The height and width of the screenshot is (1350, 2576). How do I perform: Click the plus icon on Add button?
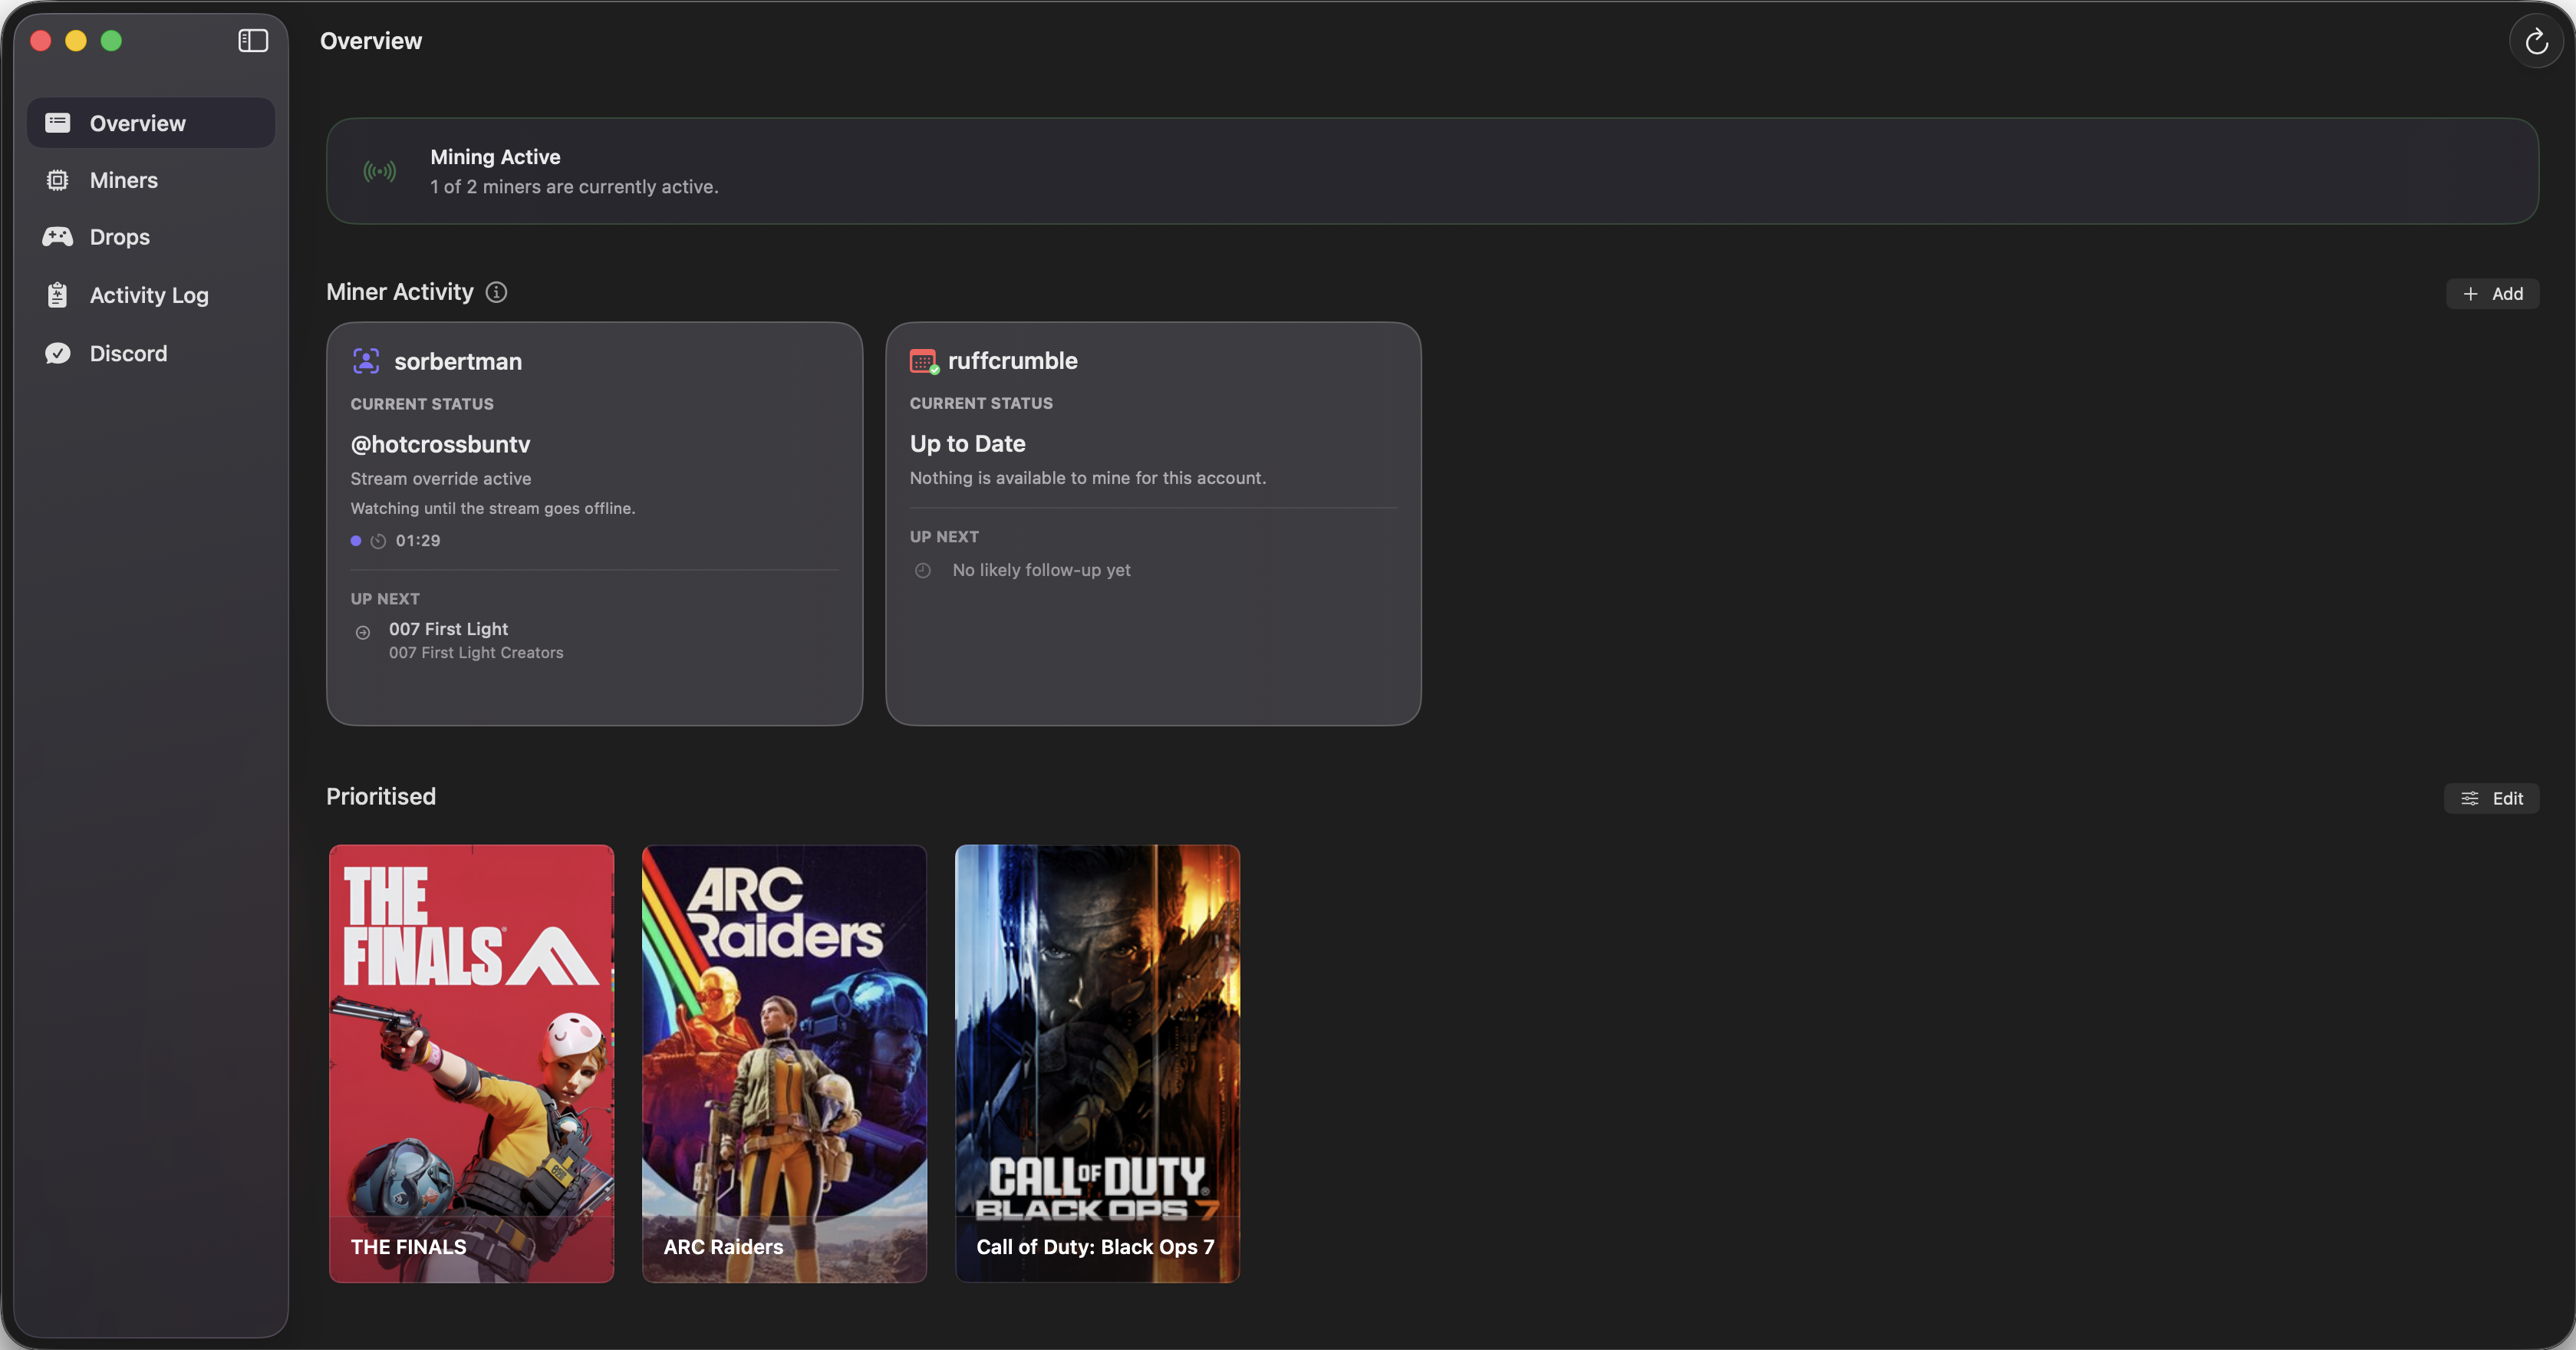pyautogui.click(x=2470, y=294)
